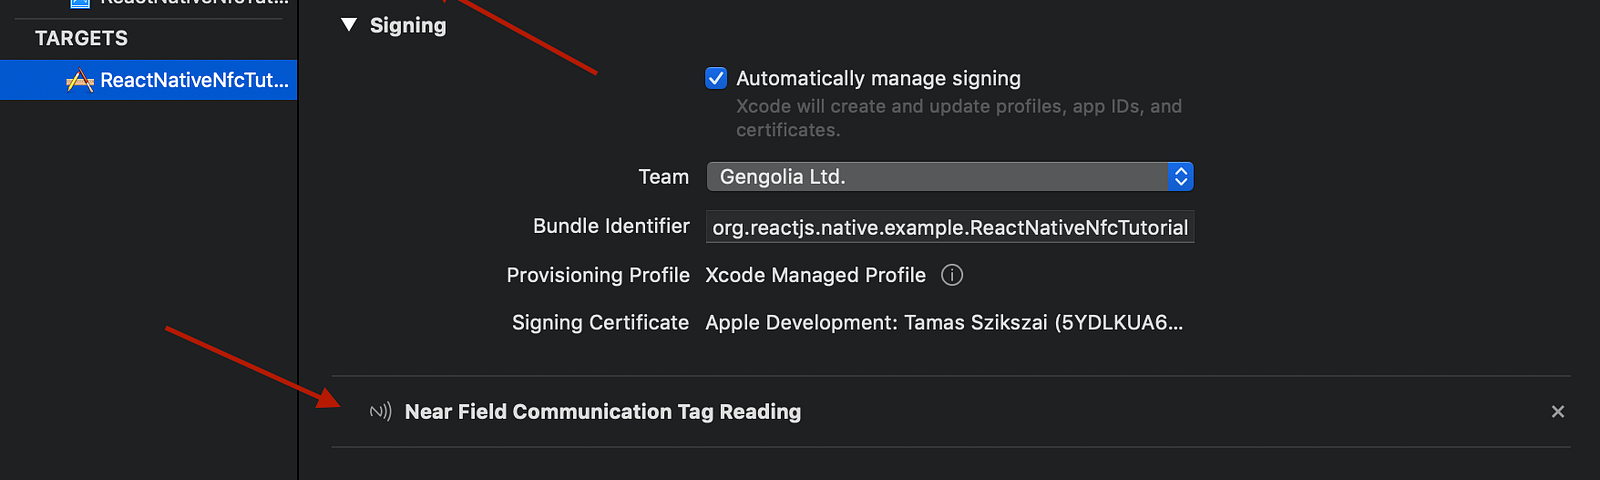Click the blue arrows on Team selector
The width and height of the screenshot is (1600, 480).
coord(1181,177)
